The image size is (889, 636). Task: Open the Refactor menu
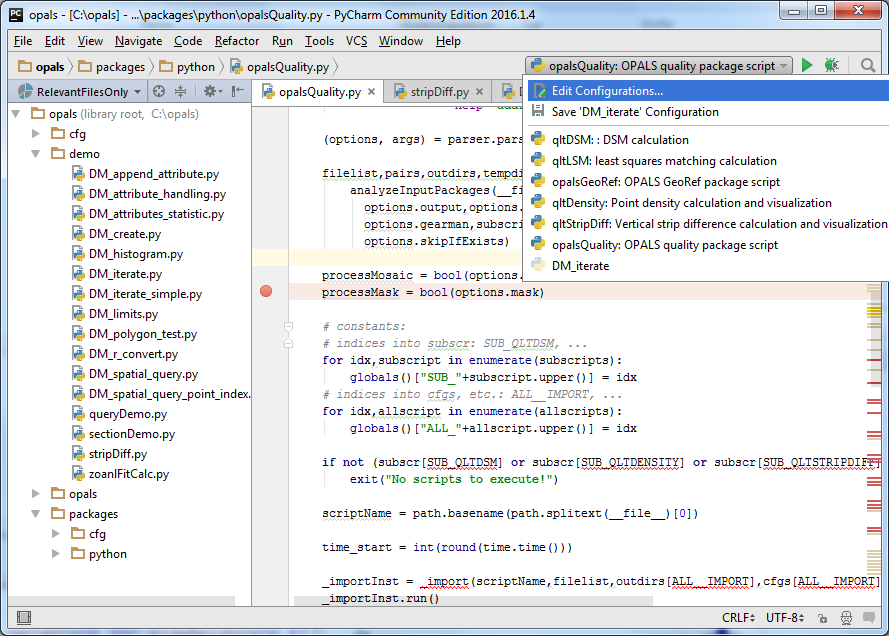coord(236,41)
